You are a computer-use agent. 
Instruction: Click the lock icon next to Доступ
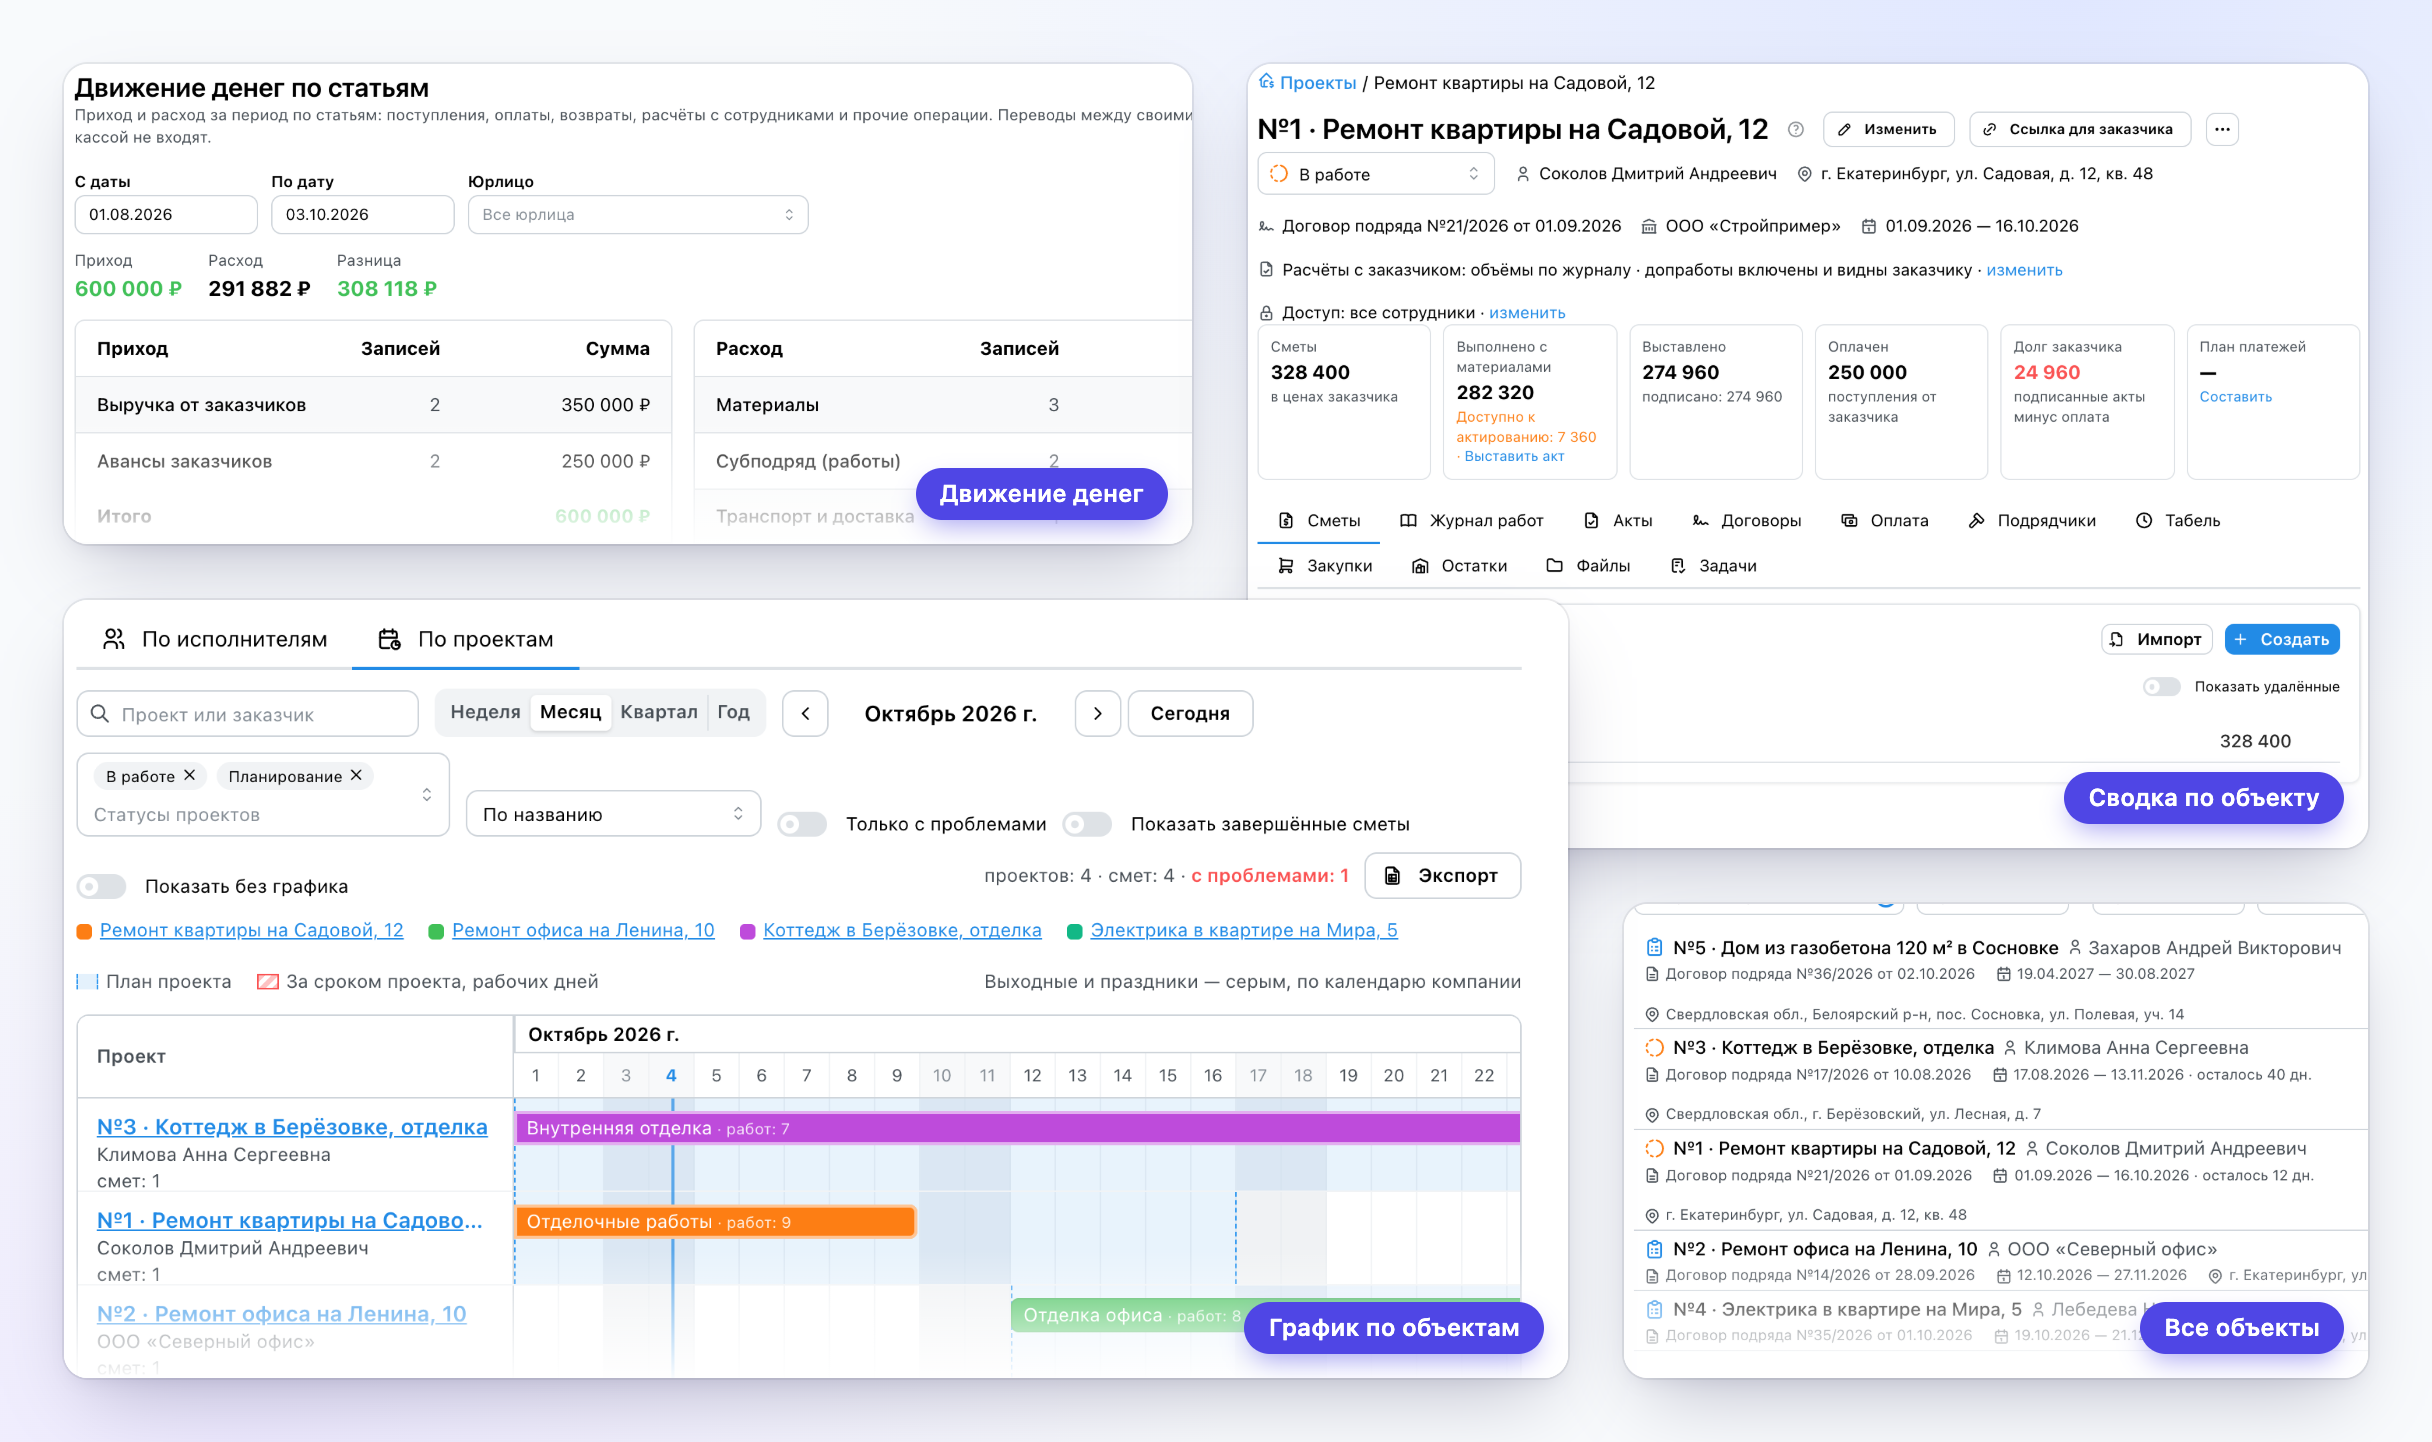click(x=1266, y=313)
